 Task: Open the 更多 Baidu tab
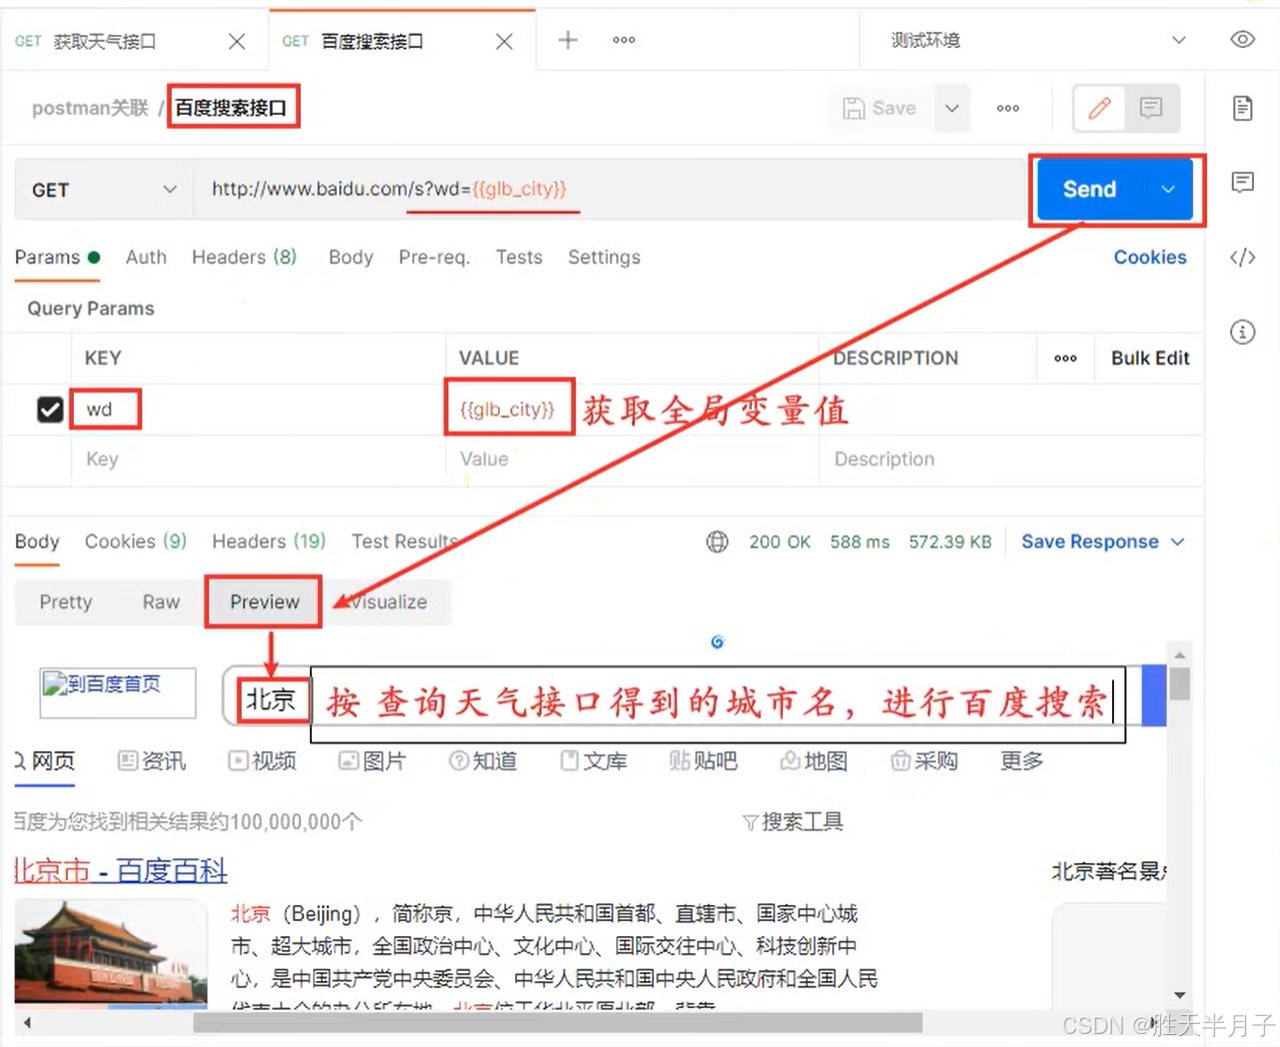[1022, 761]
